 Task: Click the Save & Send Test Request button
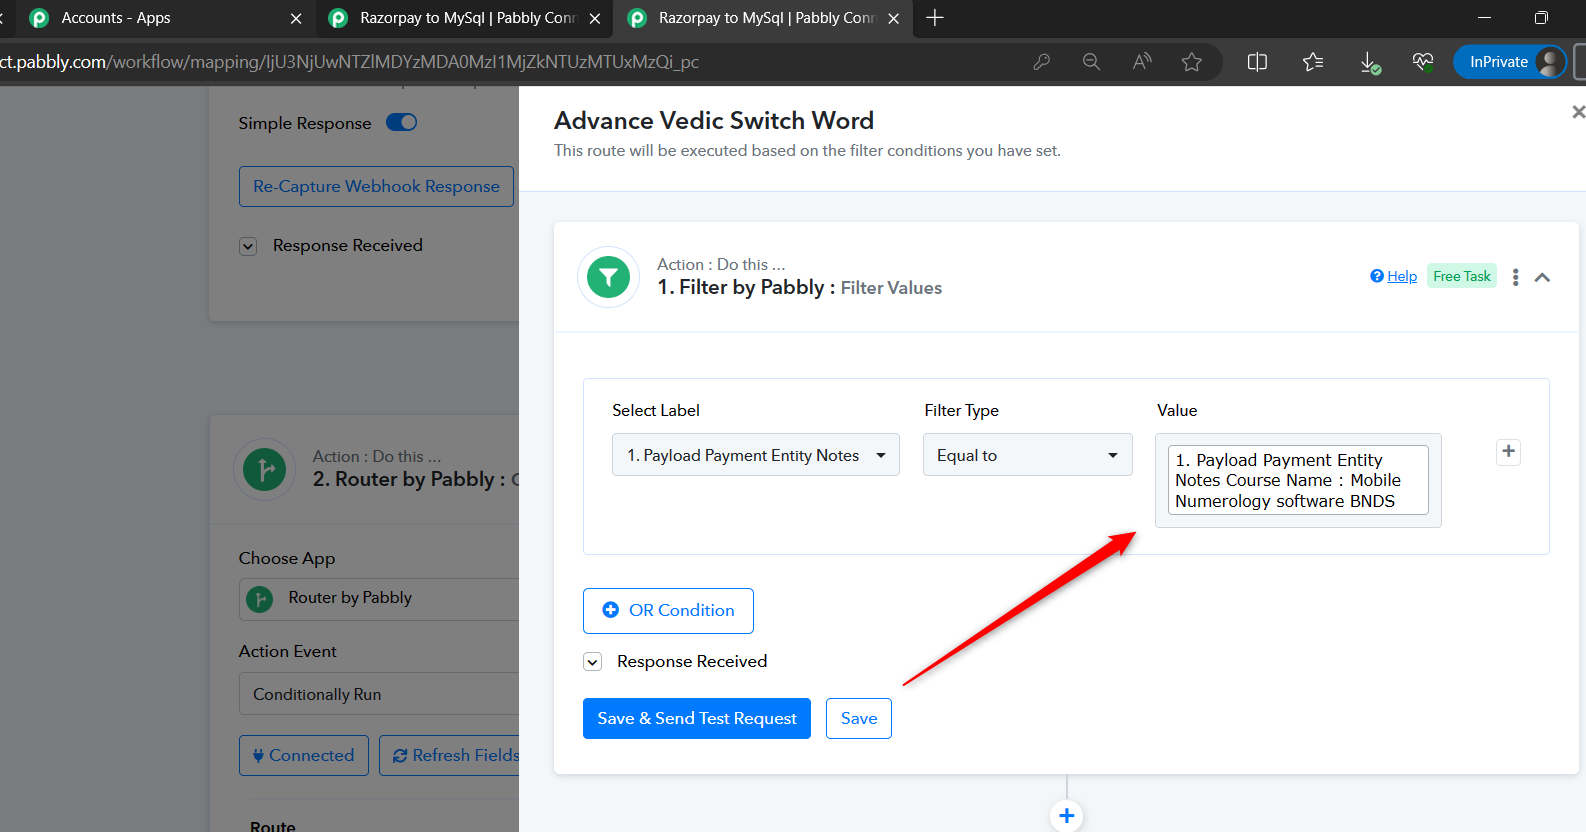click(x=697, y=718)
